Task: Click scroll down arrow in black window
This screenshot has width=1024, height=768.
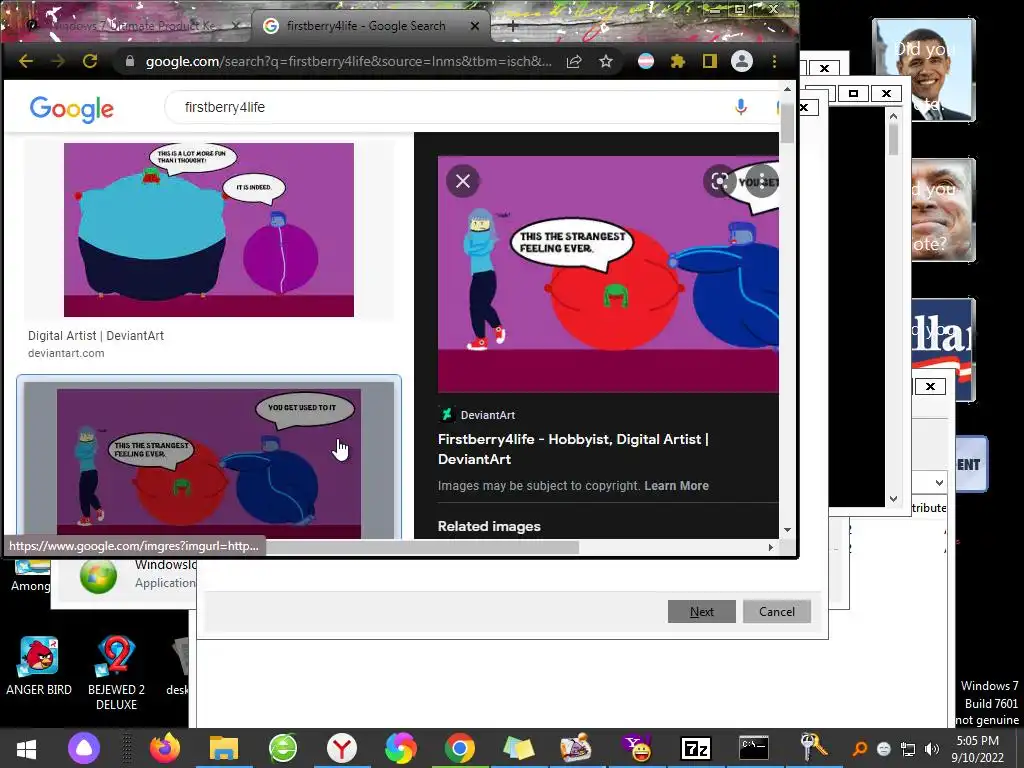Action: click(893, 499)
